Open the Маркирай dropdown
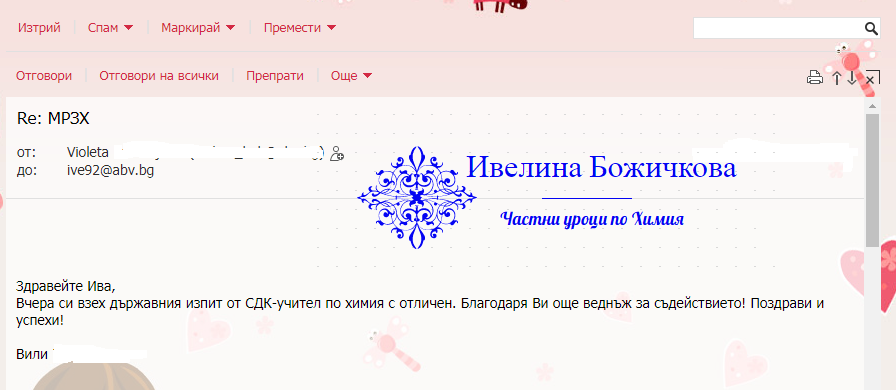Screen dimensions: 896x390 (x=198, y=27)
